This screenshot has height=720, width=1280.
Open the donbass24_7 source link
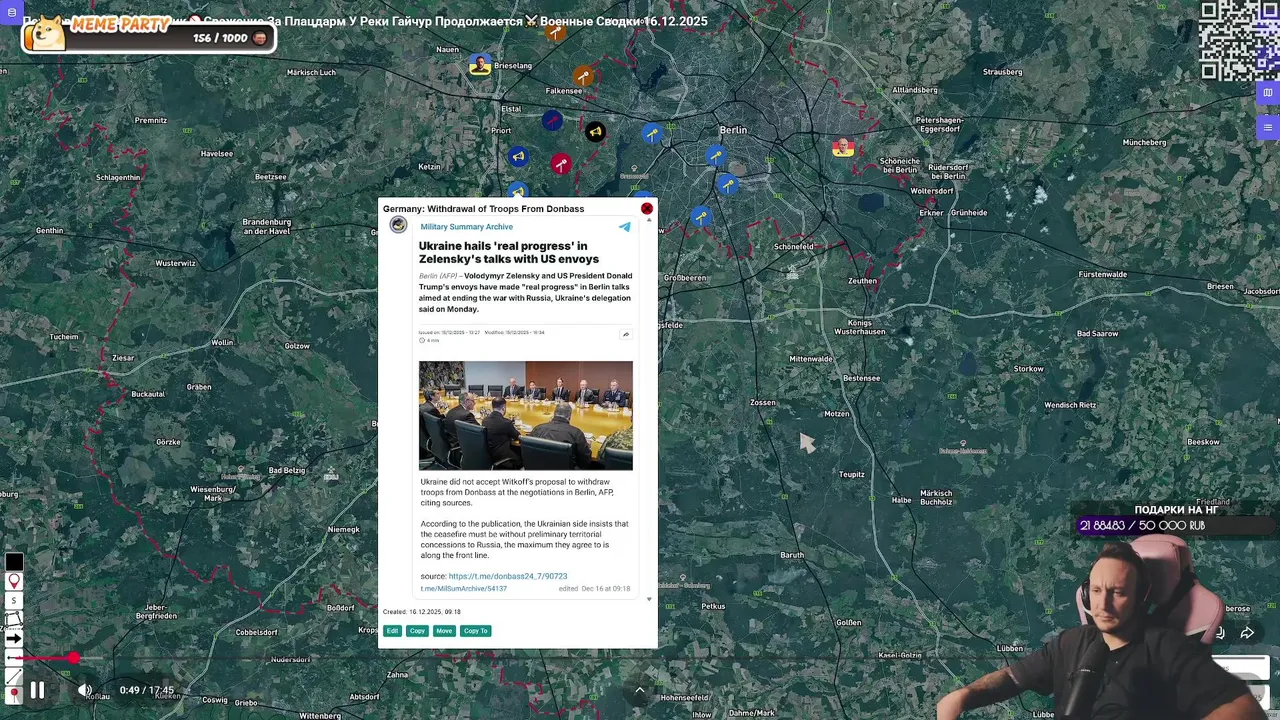508,576
